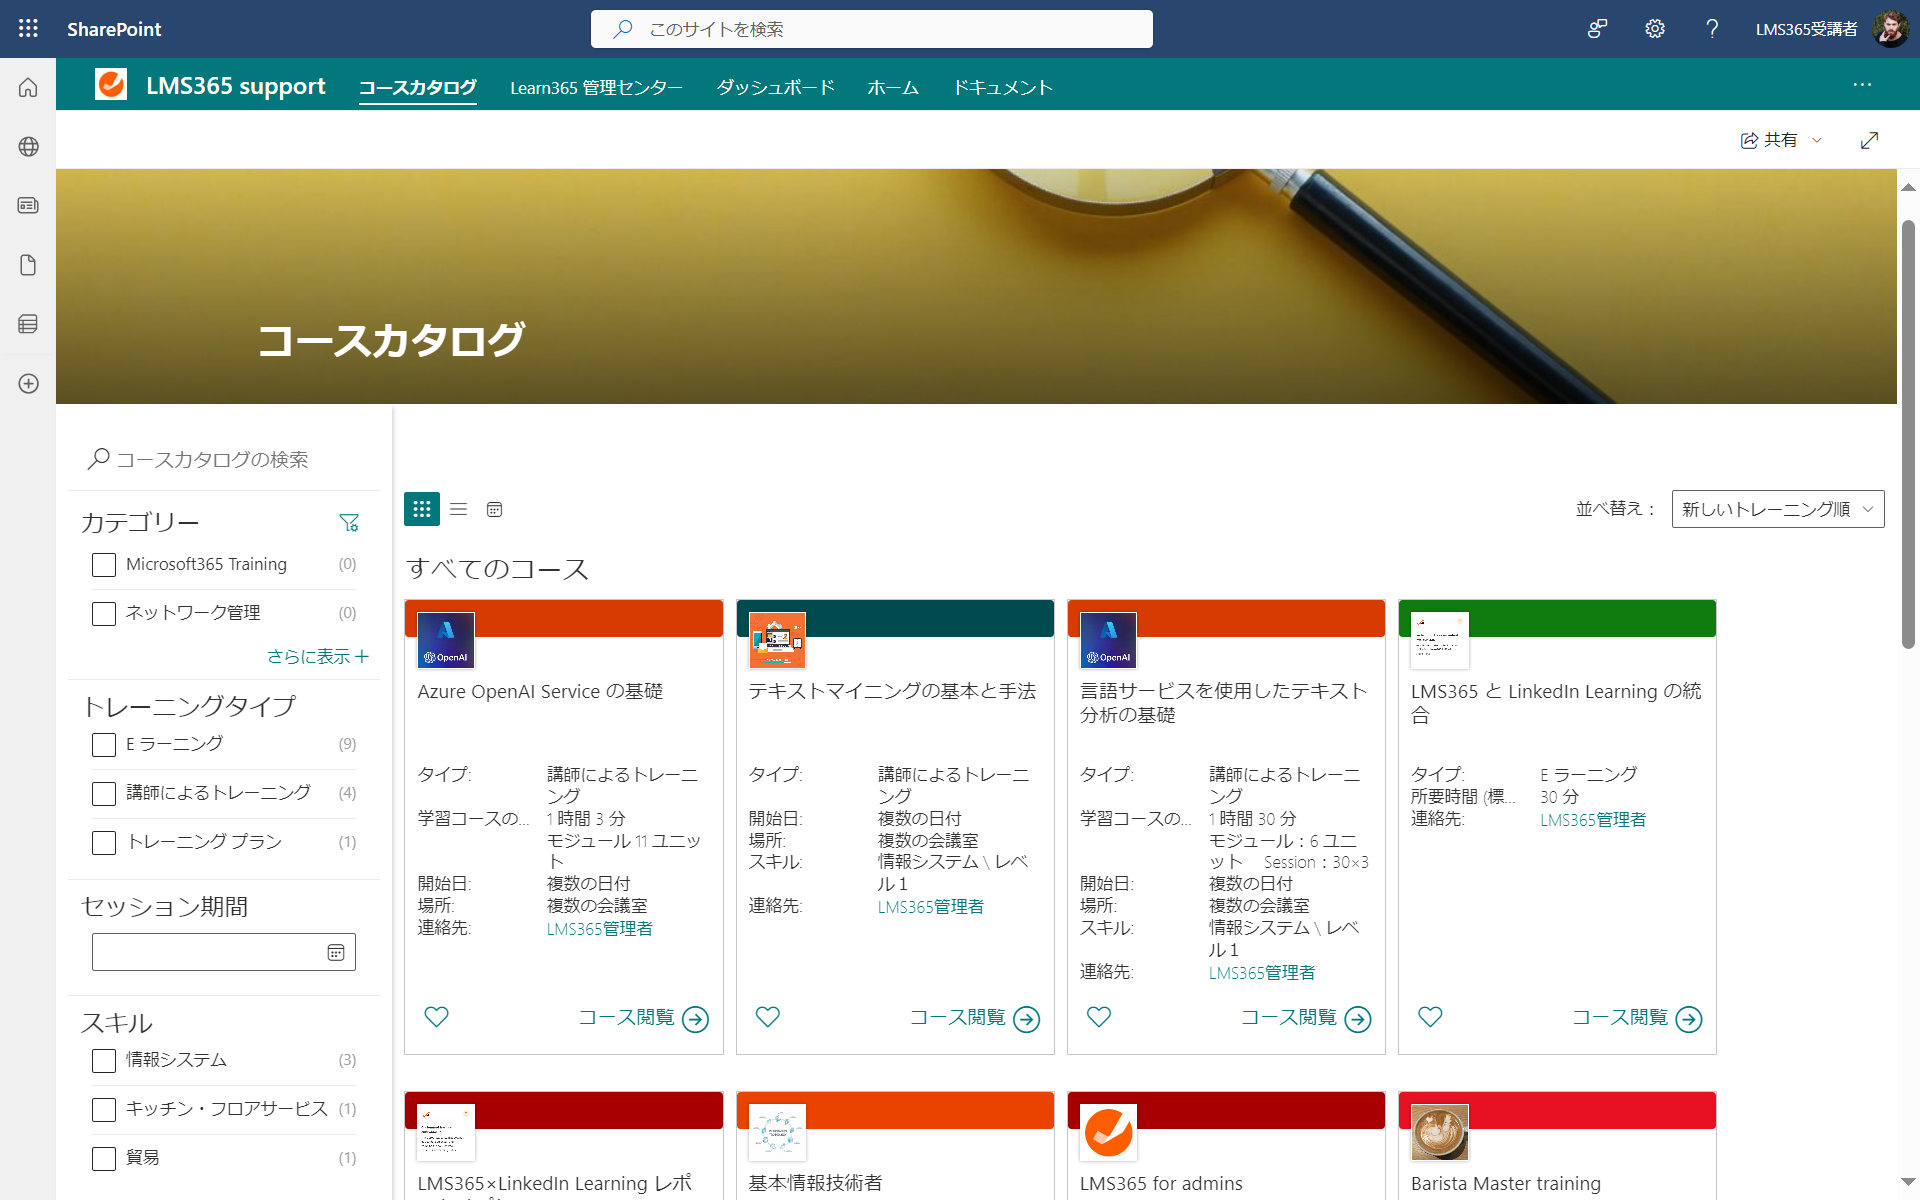Click the Create plus circle icon

28,384
